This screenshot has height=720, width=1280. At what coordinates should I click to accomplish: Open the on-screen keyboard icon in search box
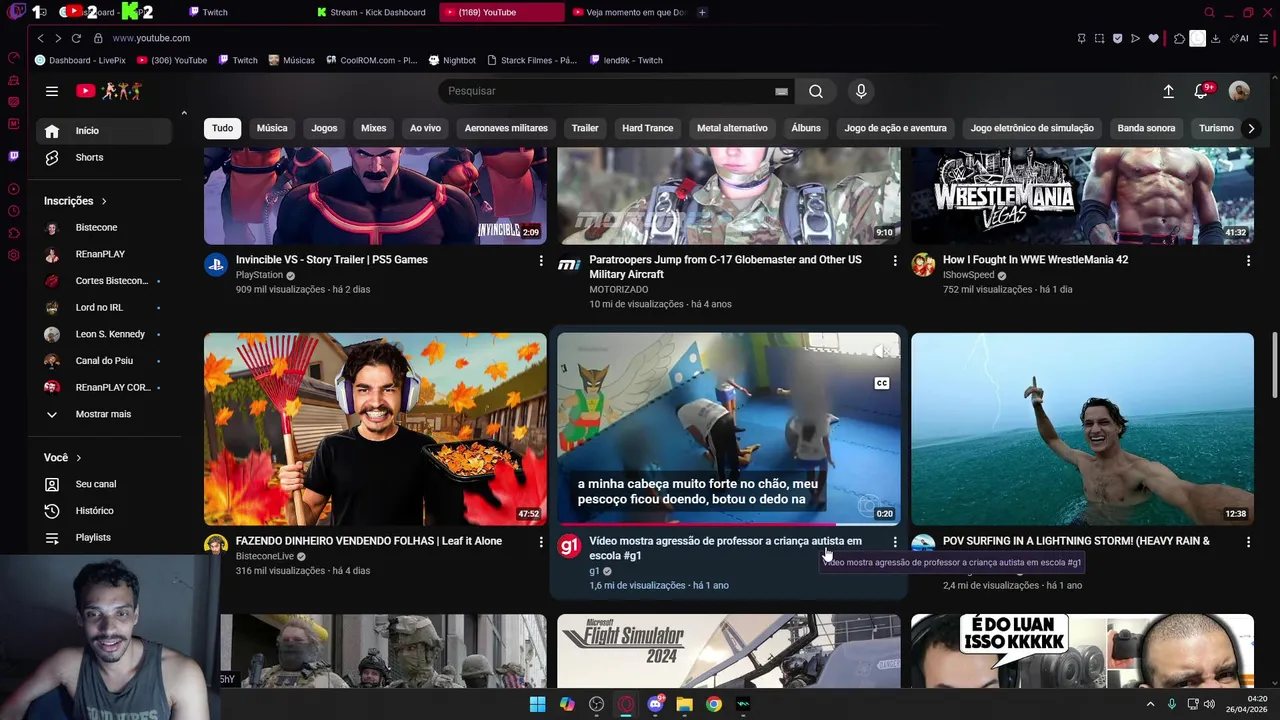pos(781,91)
